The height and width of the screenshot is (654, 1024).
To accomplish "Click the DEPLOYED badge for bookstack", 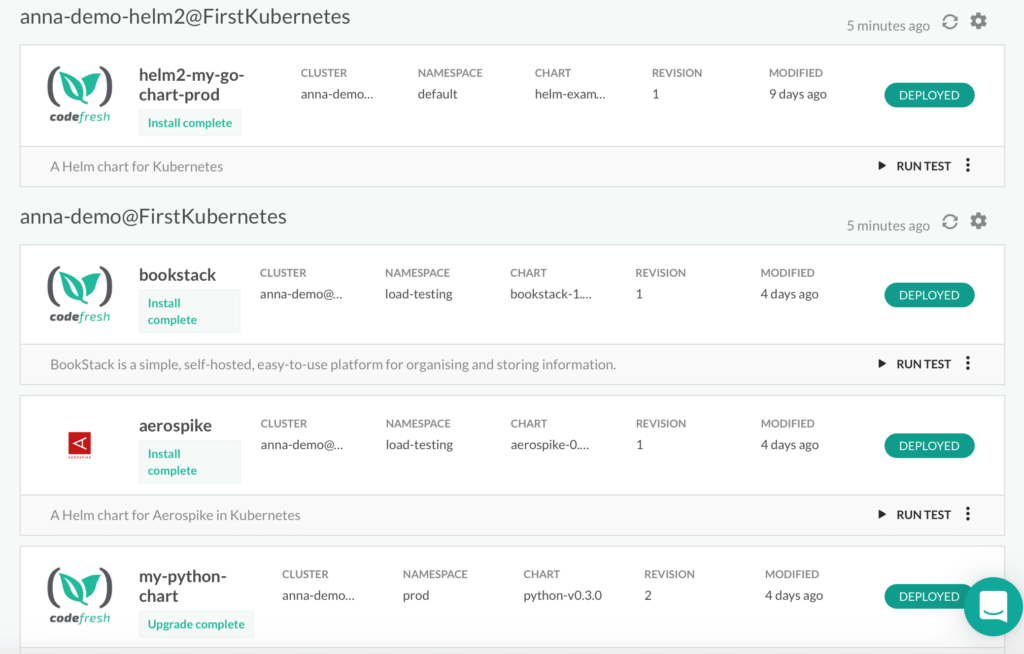I will pos(929,295).
